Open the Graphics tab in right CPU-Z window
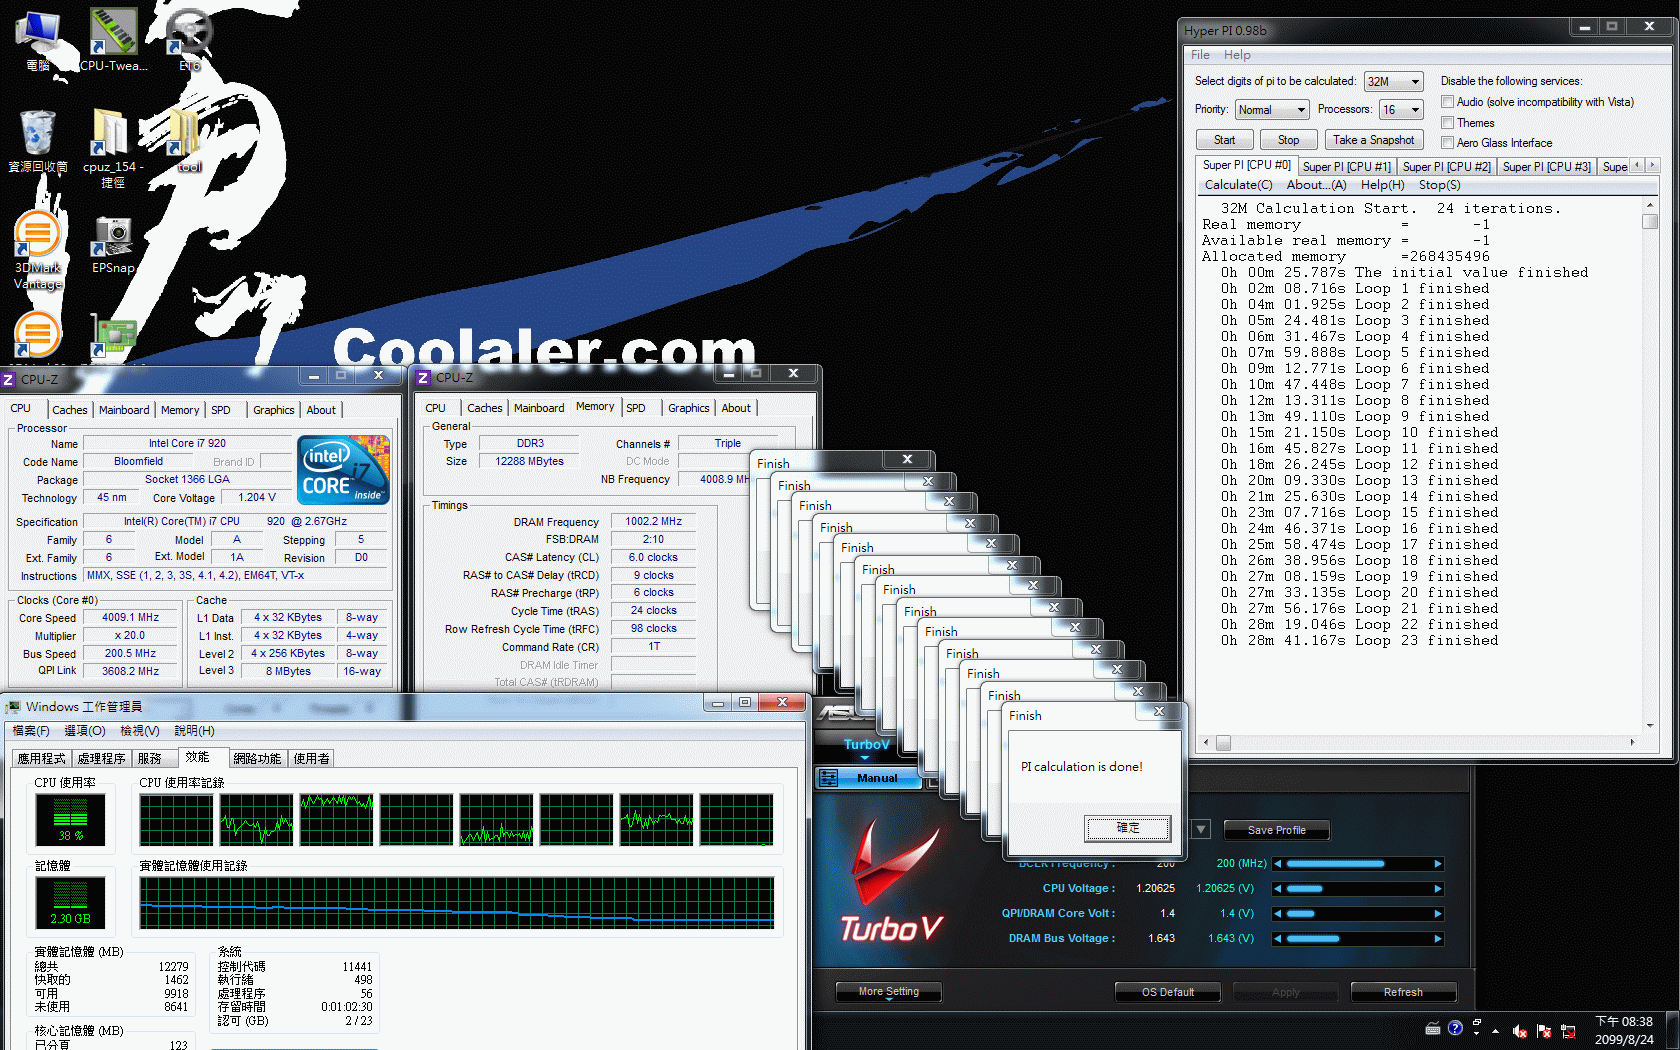The image size is (1680, 1050). (688, 408)
